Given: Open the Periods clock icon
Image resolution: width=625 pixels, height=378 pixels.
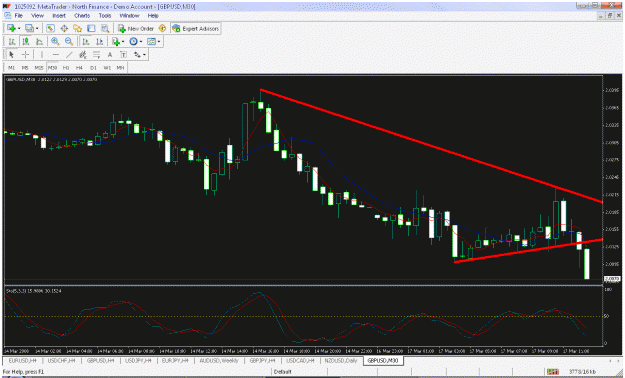Looking at the screenshot, I should click(x=134, y=41).
